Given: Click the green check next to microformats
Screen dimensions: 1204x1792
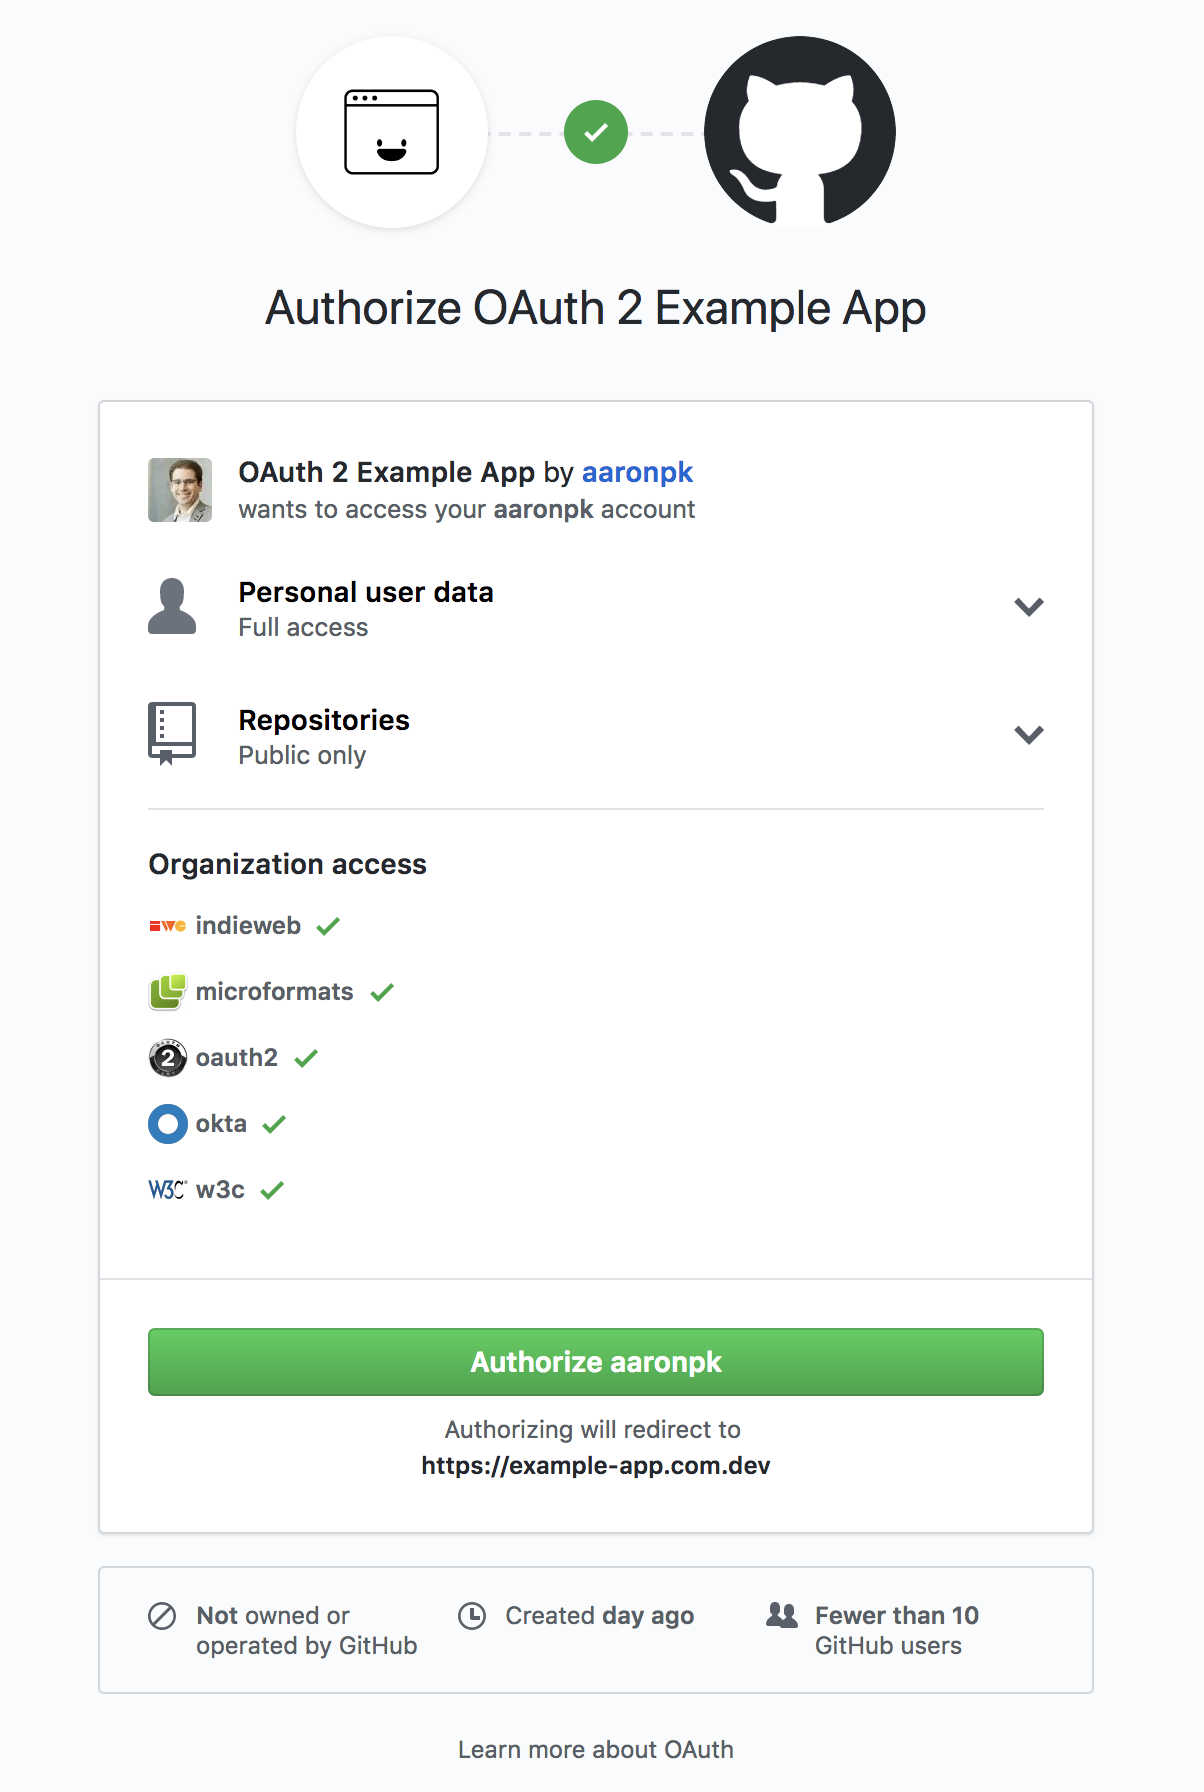Looking at the screenshot, I should 381,991.
